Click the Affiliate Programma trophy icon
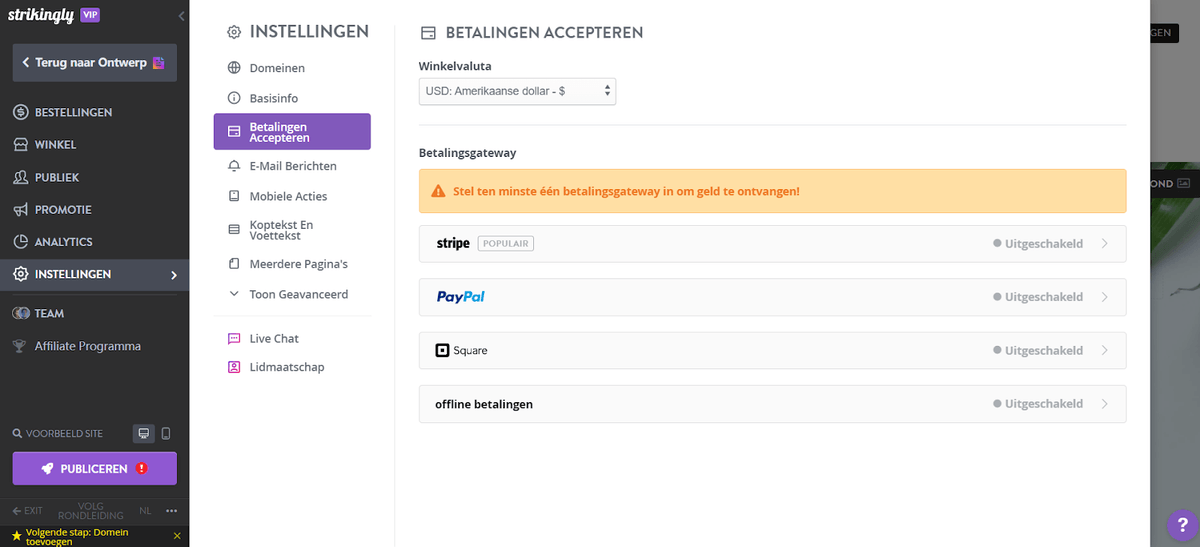The width and height of the screenshot is (1200, 547). point(20,346)
